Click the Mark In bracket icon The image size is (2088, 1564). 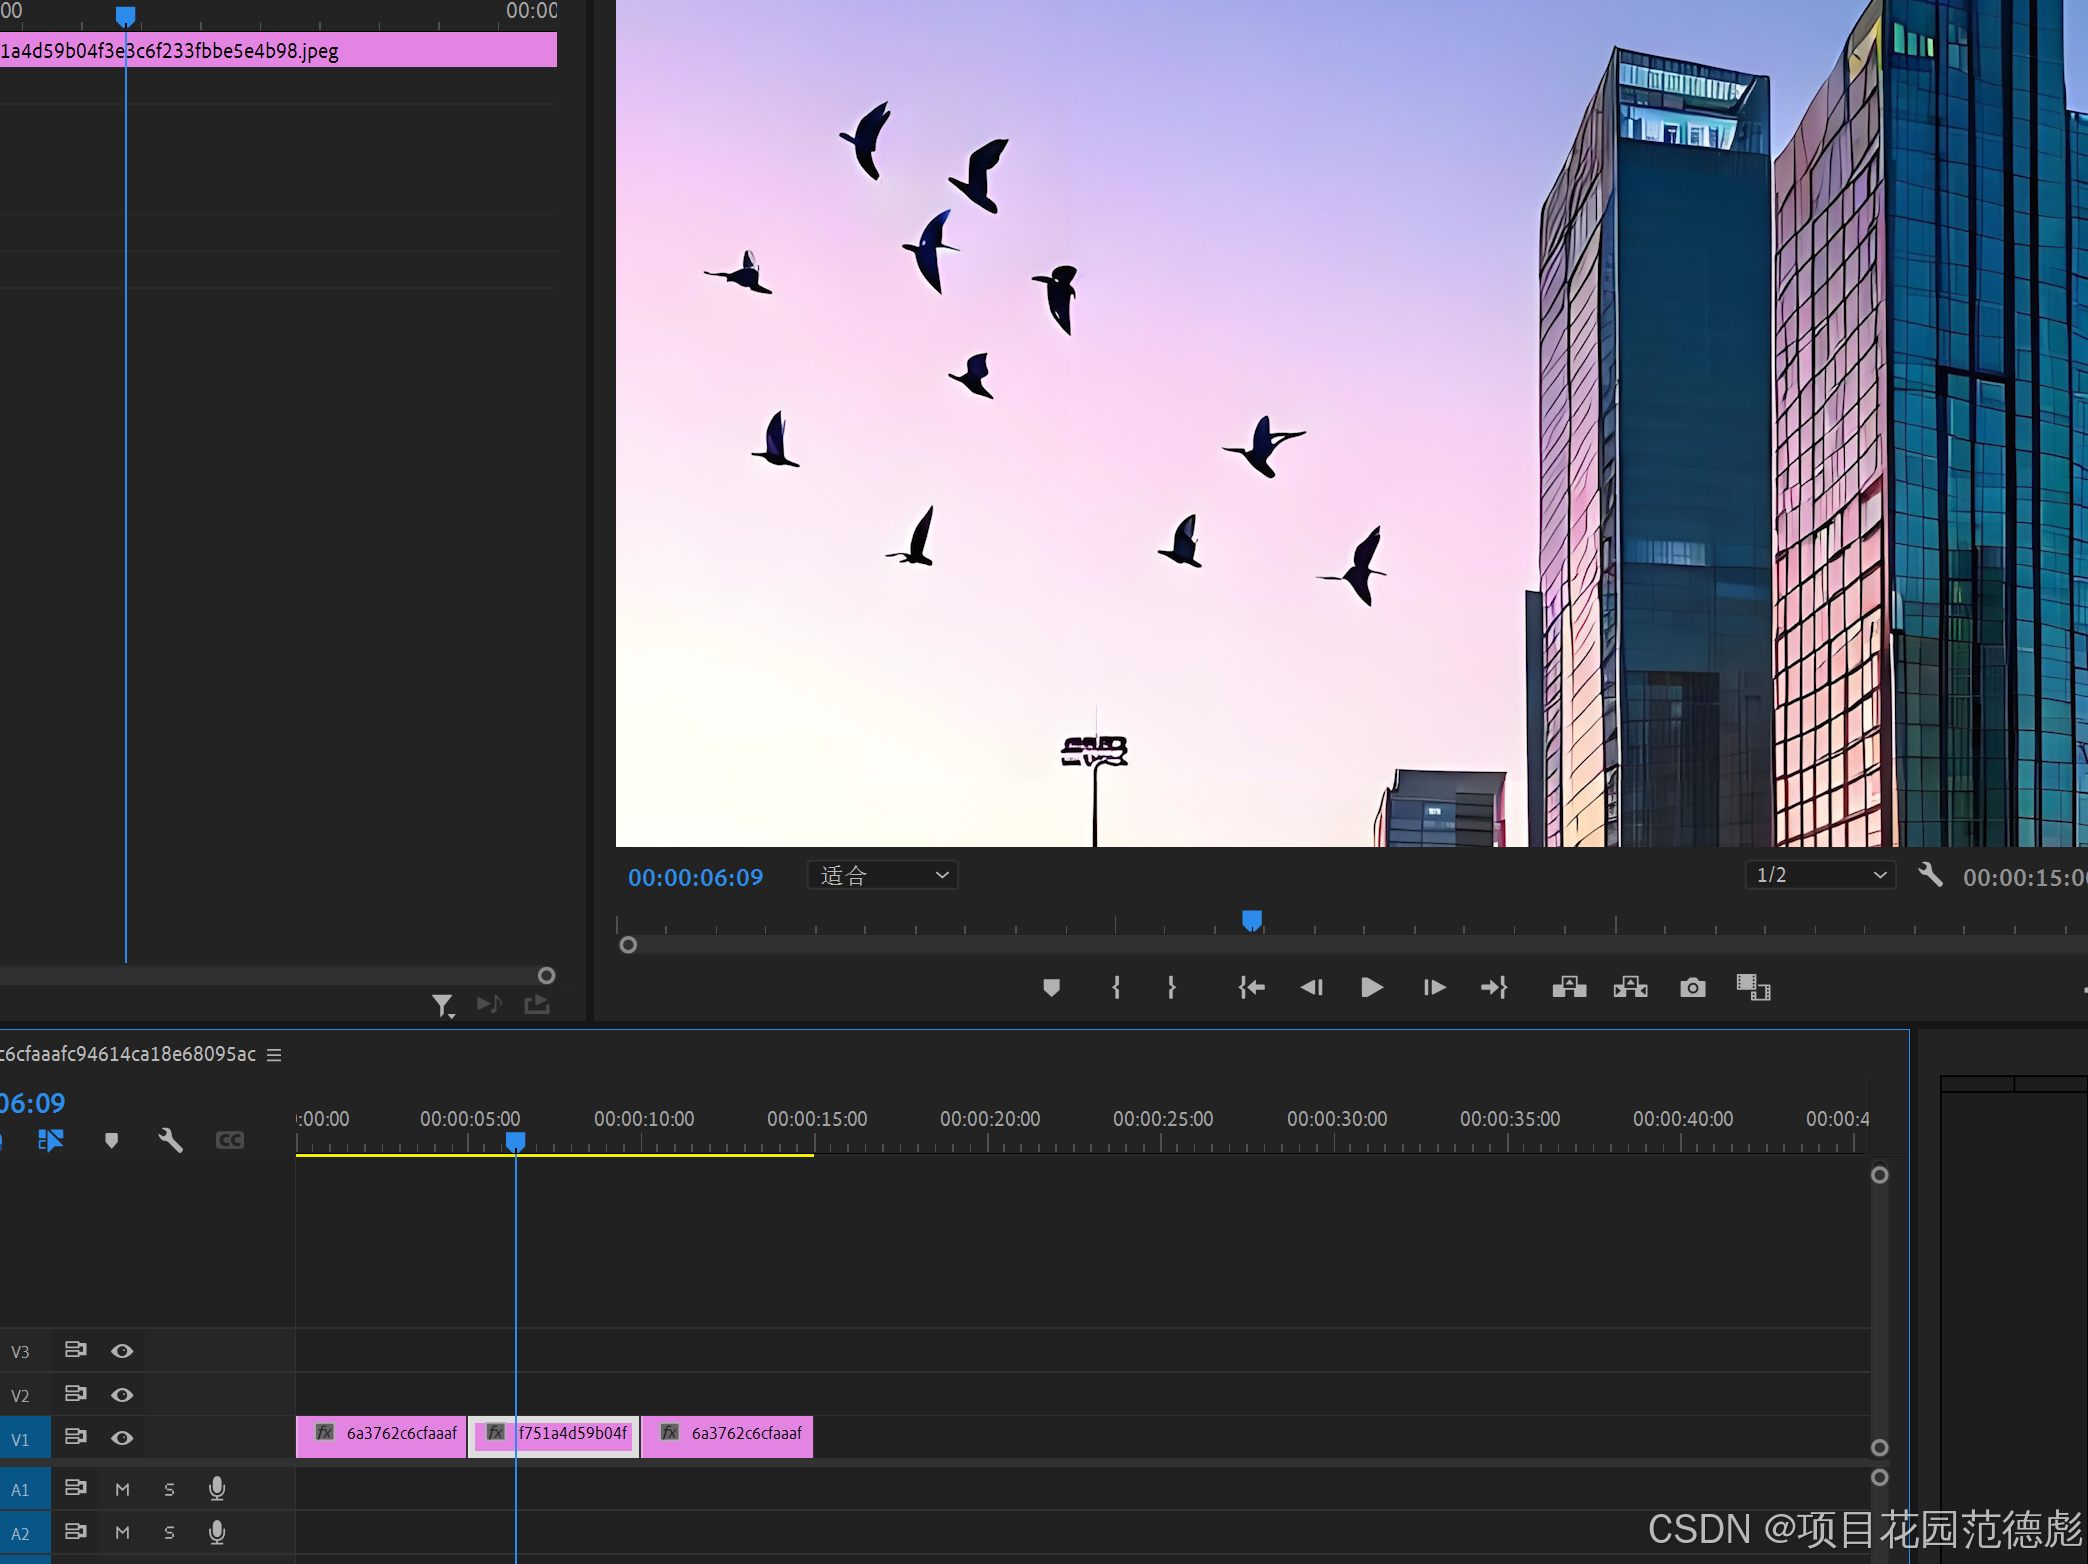[1116, 988]
